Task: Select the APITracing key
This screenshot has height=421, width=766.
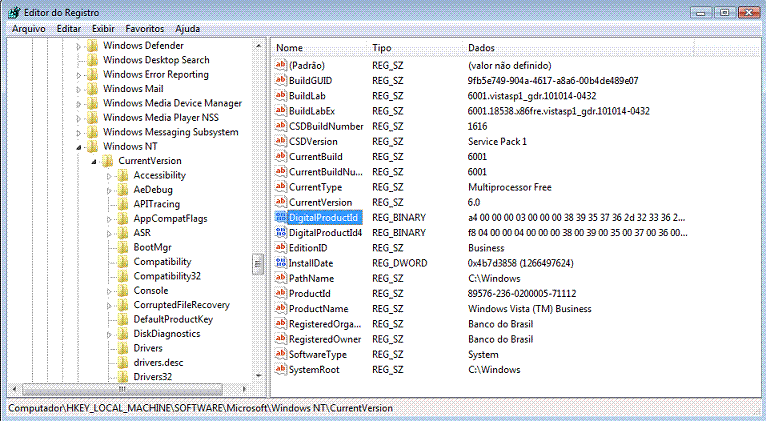Action: coord(157,204)
